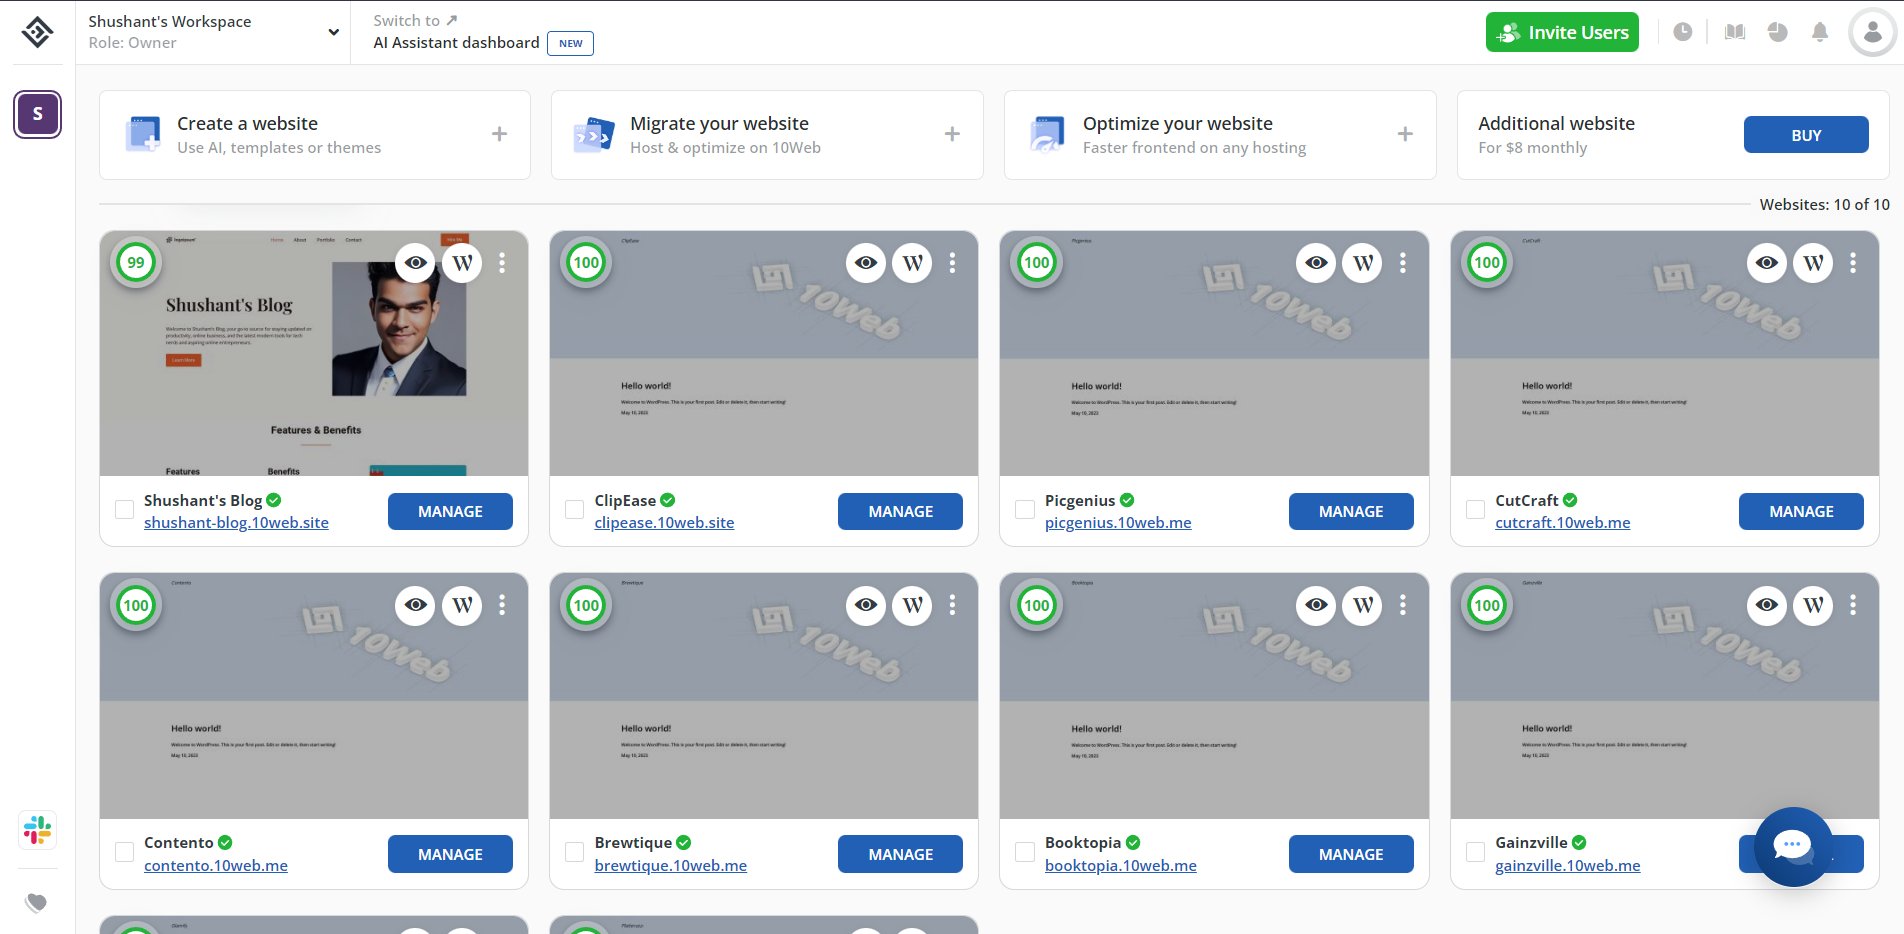The width and height of the screenshot is (1904, 934).
Task: Open the S workspace avatar
Action: 37,114
